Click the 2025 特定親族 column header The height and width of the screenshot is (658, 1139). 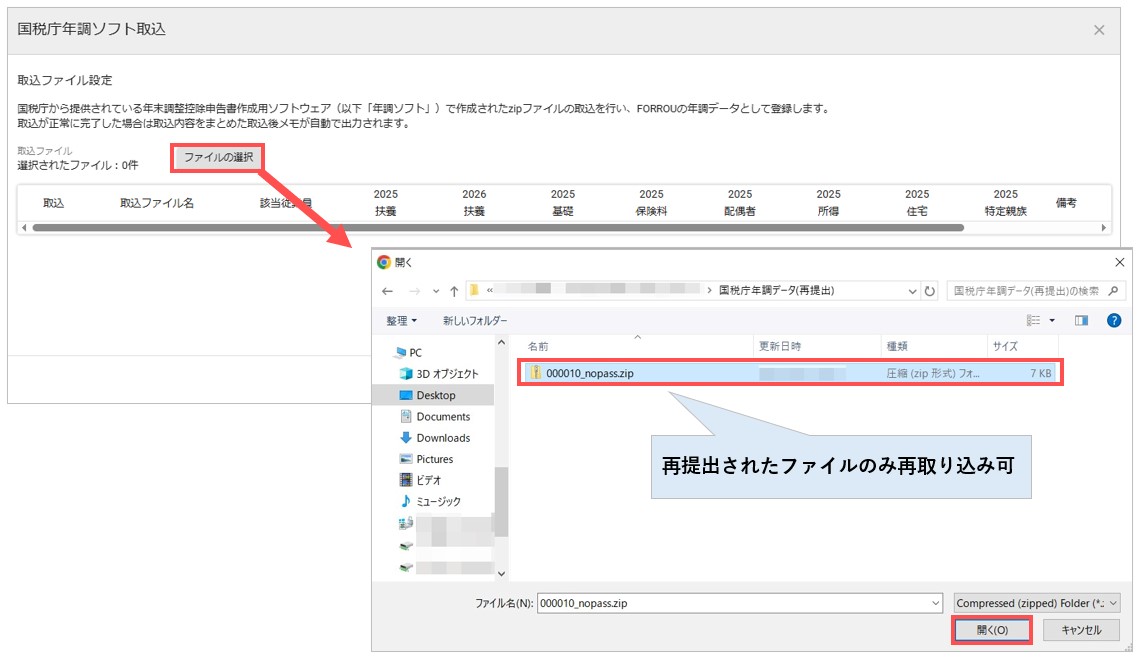click(1006, 203)
